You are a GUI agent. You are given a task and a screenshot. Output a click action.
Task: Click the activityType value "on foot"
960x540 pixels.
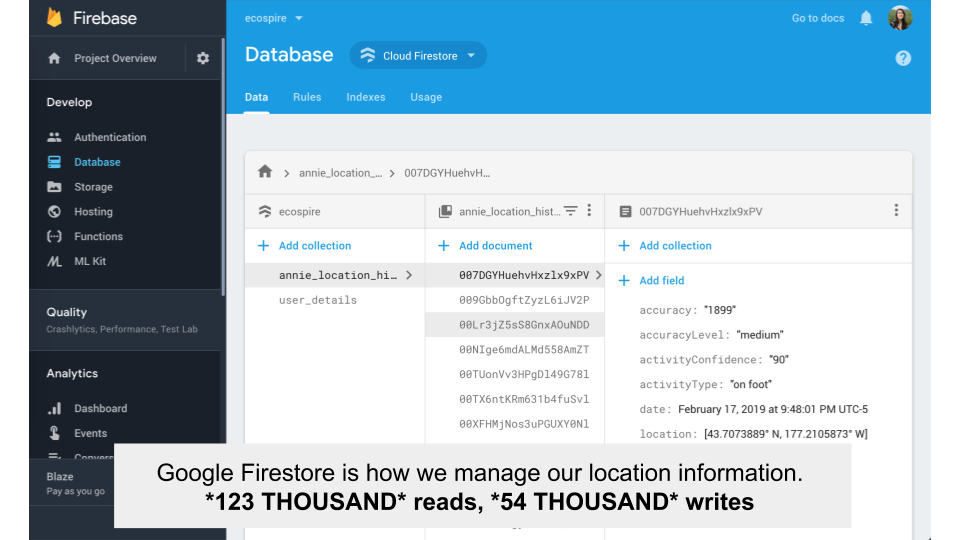[751, 384]
